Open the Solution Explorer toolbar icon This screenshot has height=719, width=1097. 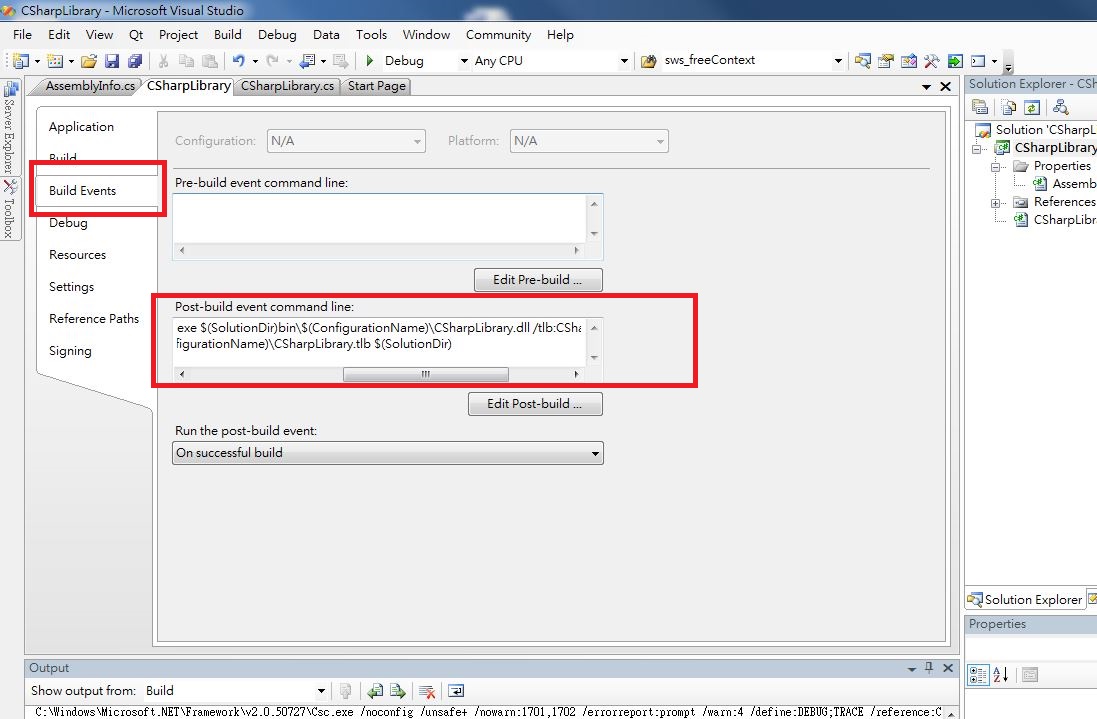pos(863,61)
